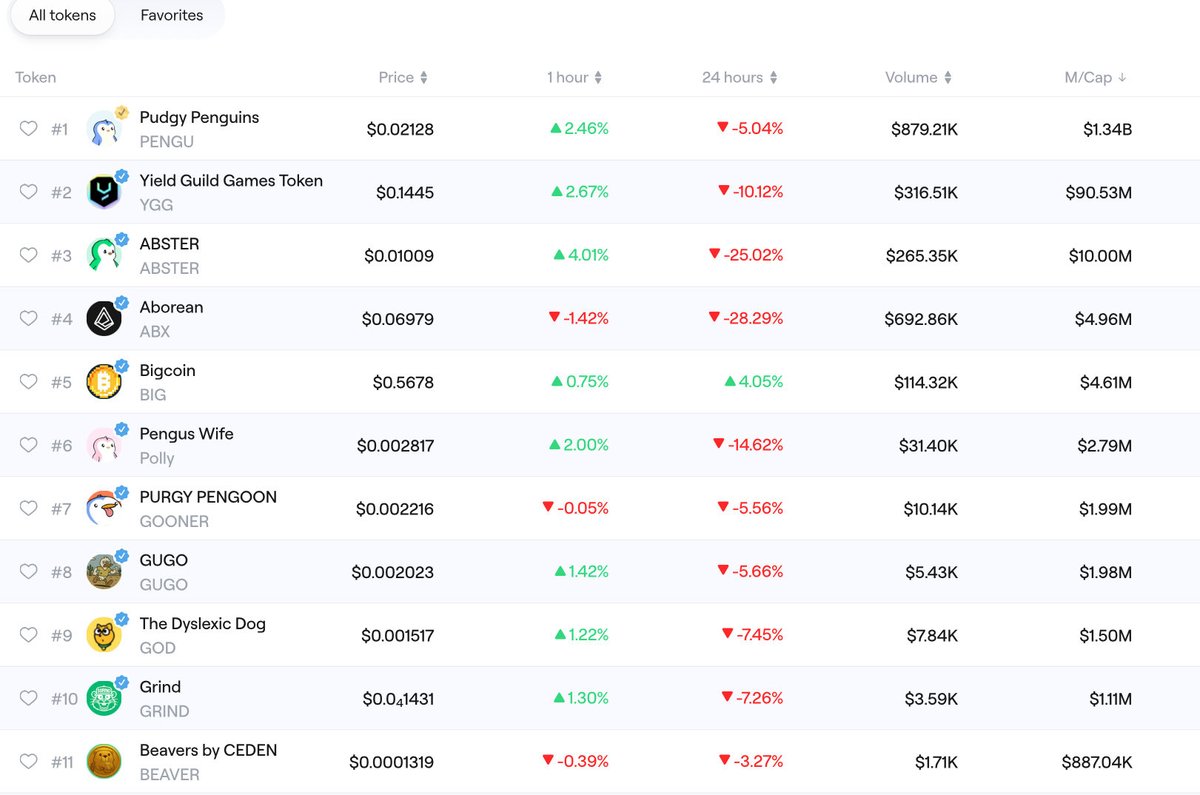Sort the table by 24 hours change

point(739,77)
